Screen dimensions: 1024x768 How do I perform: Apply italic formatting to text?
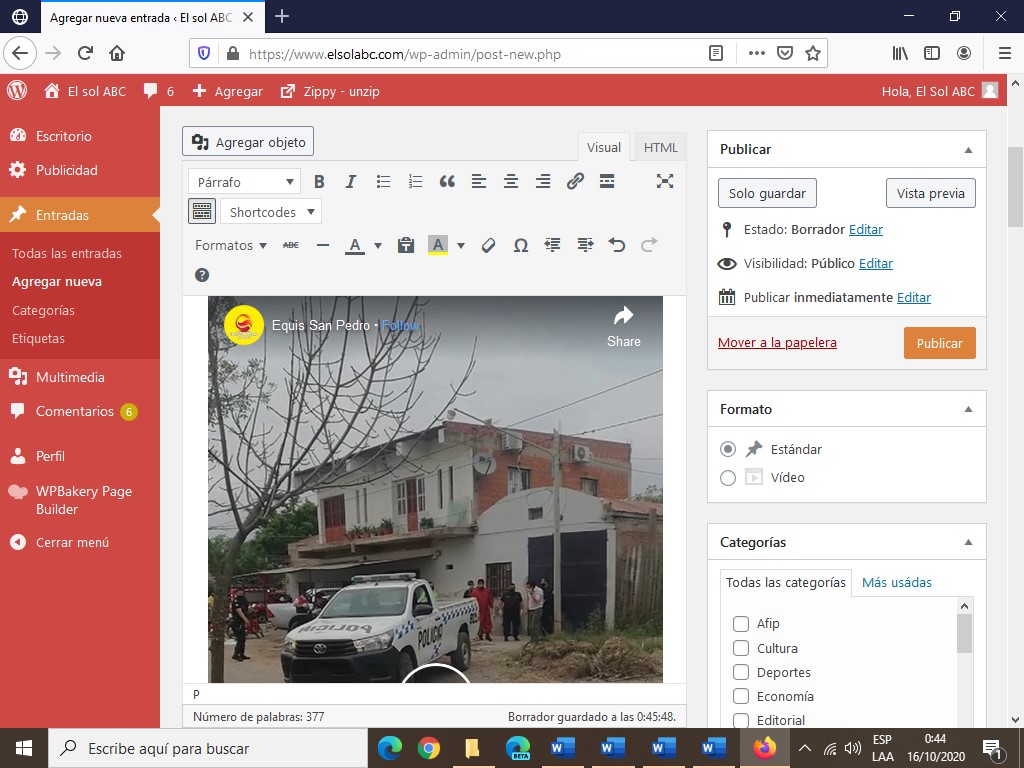[x=351, y=182]
